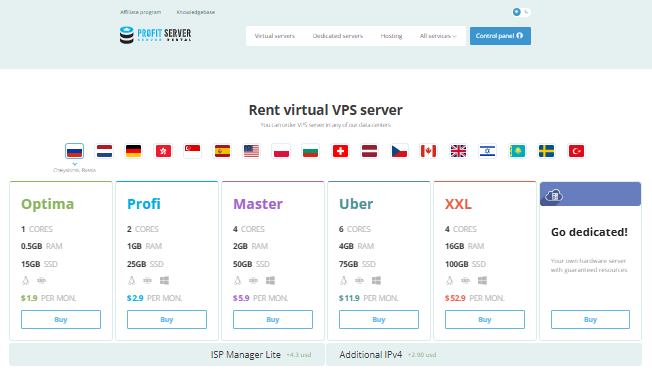
Task: Click the 75GB SSD spec in Uber
Action: pyautogui.click(x=357, y=264)
